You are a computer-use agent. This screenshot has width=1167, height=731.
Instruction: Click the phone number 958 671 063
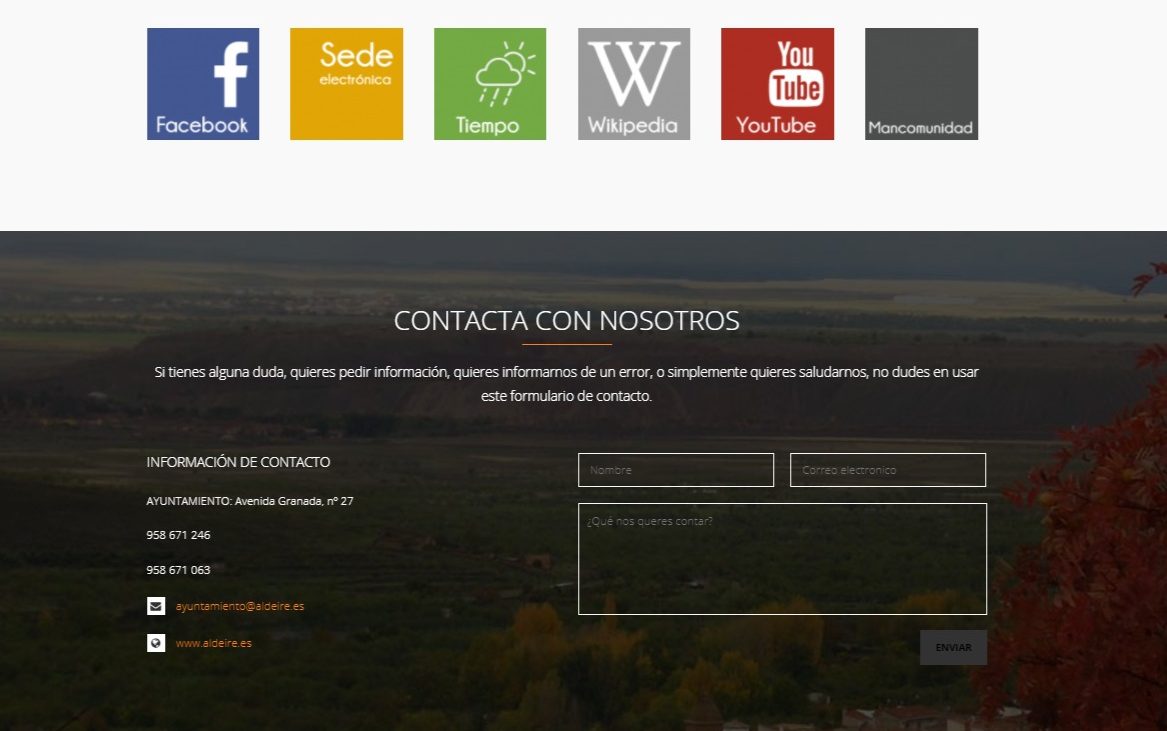click(x=178, y=570)
